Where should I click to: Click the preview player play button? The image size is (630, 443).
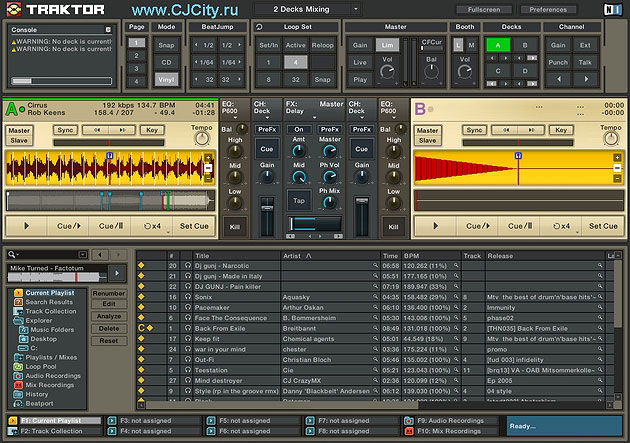click(x=118, y=273)
